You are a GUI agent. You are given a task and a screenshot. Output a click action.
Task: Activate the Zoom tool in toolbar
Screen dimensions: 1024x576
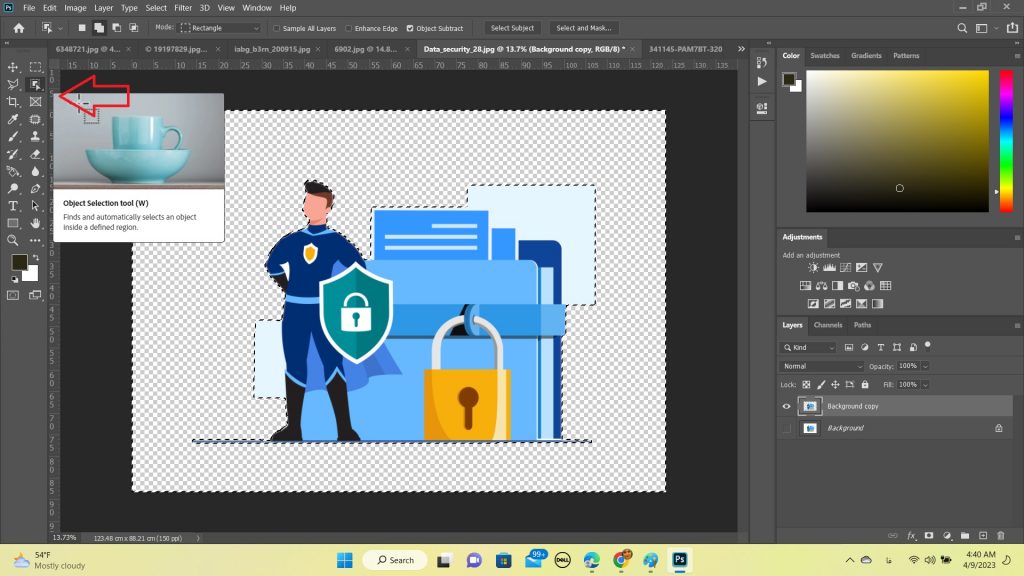click(x=13, y=240)
